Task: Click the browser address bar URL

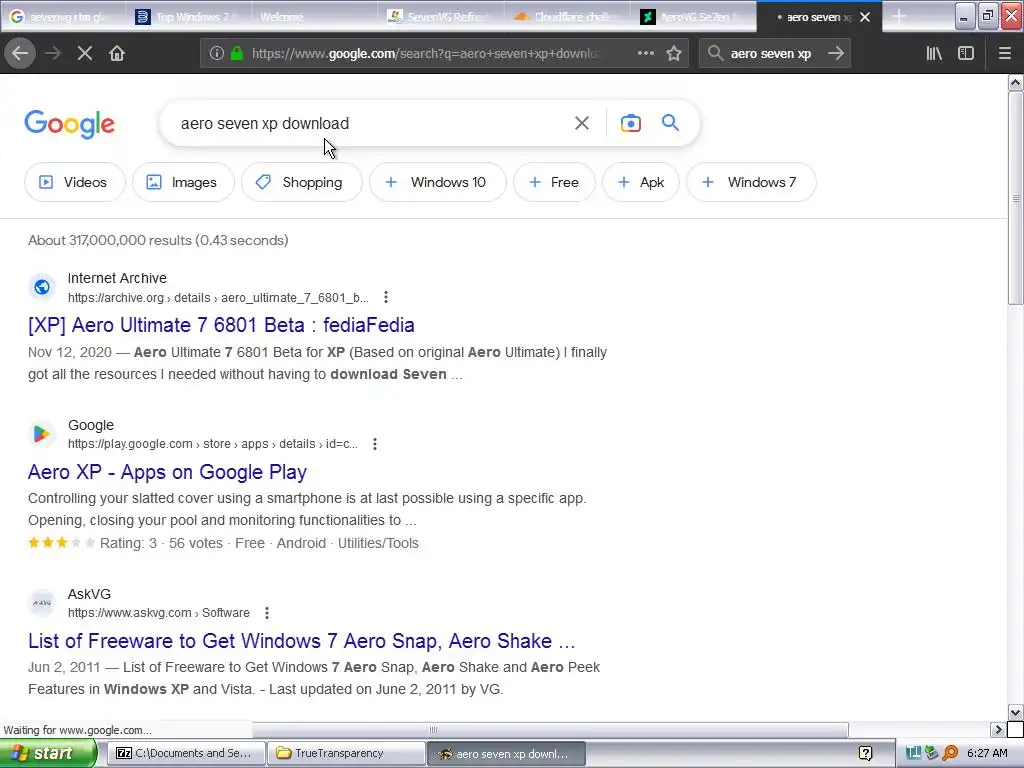Action: (424, 54)
